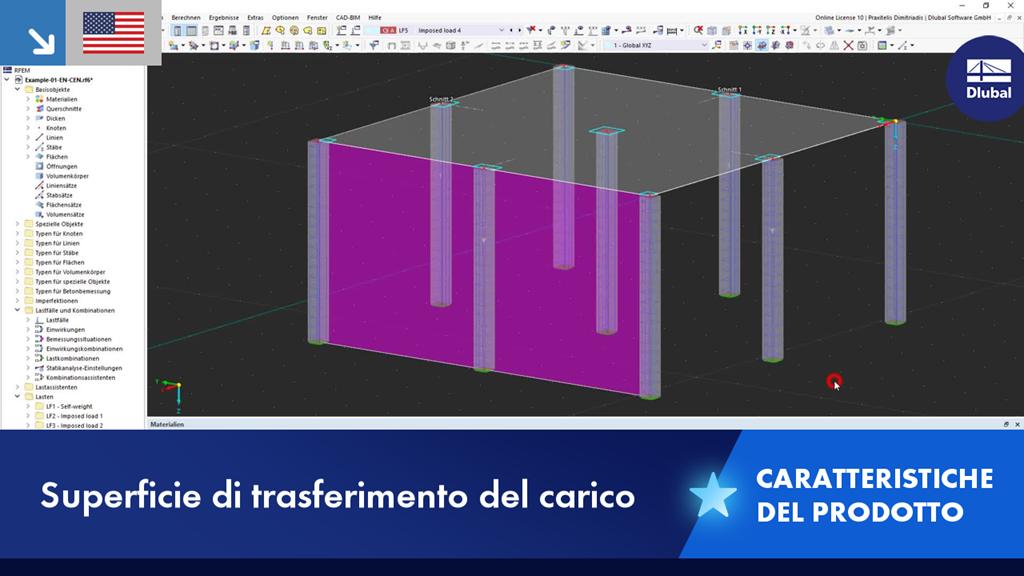Viewport: 1024px width, 576px height.
Task: Click the view in X direction icon
Action: (743, 30)
